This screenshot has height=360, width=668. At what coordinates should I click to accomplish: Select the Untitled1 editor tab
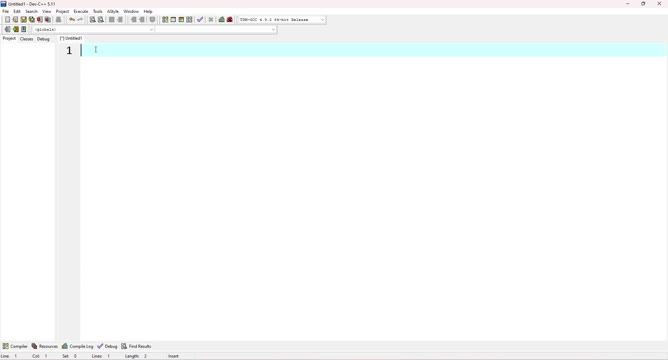tap(71, 38)
